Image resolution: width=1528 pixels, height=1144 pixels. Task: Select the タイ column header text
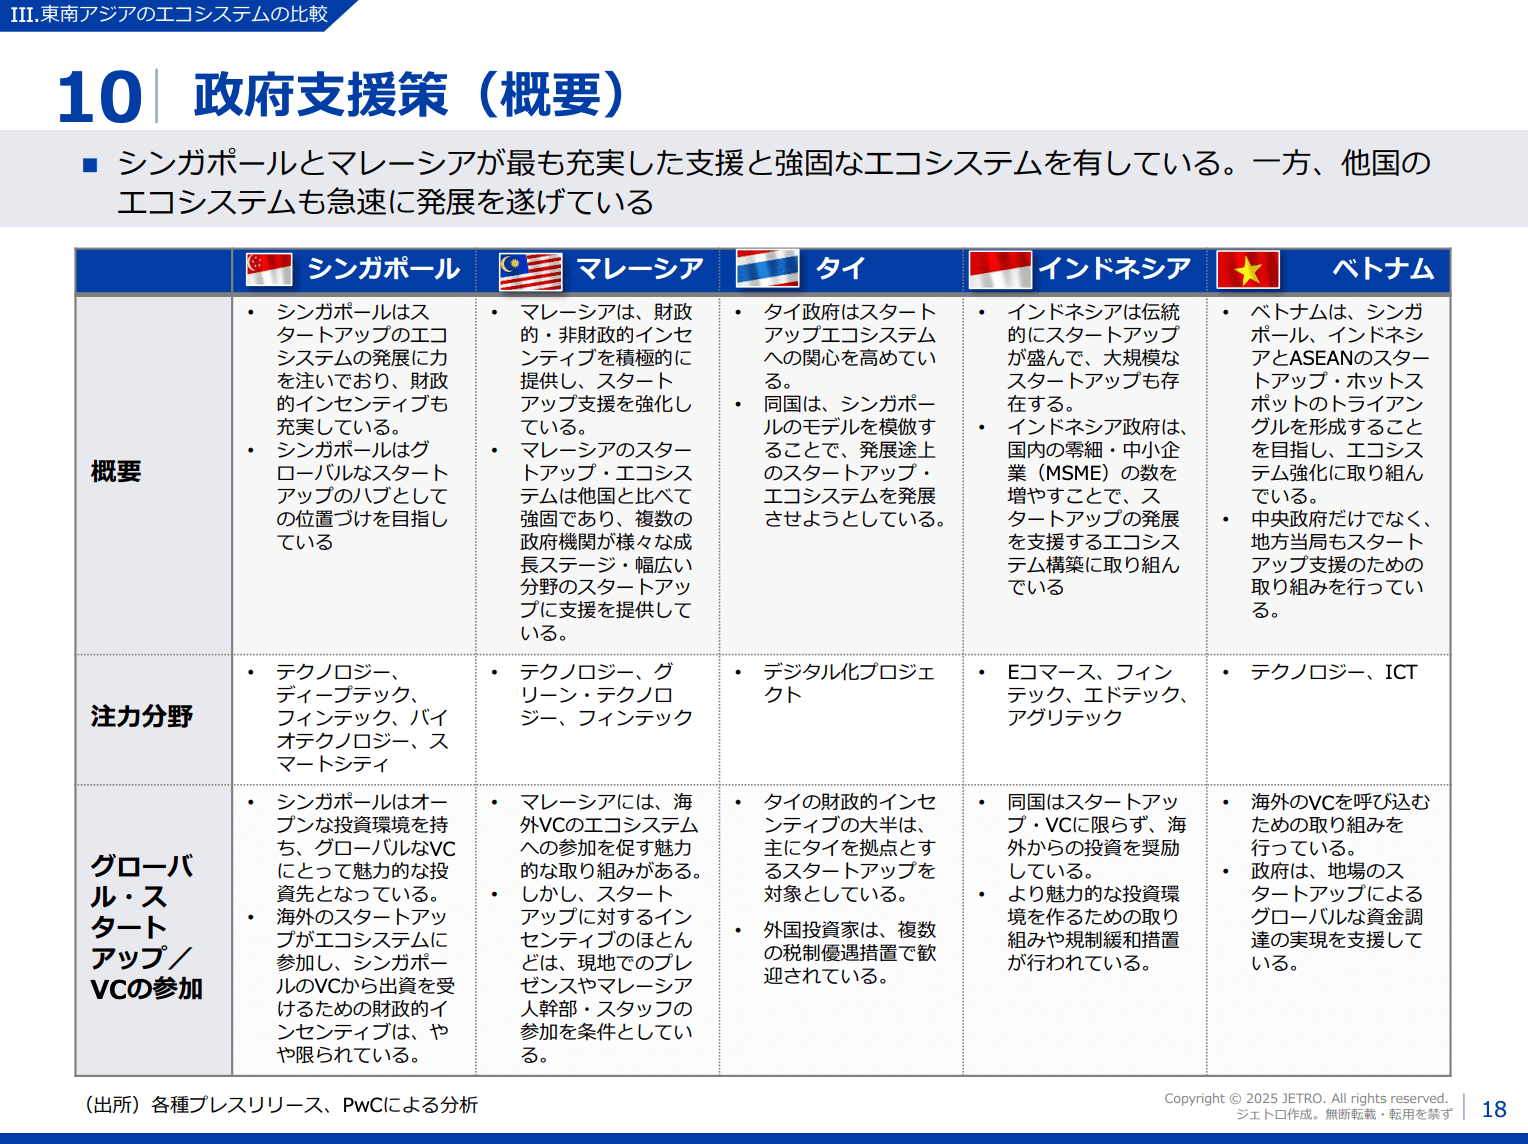click(x=840, y=268)
